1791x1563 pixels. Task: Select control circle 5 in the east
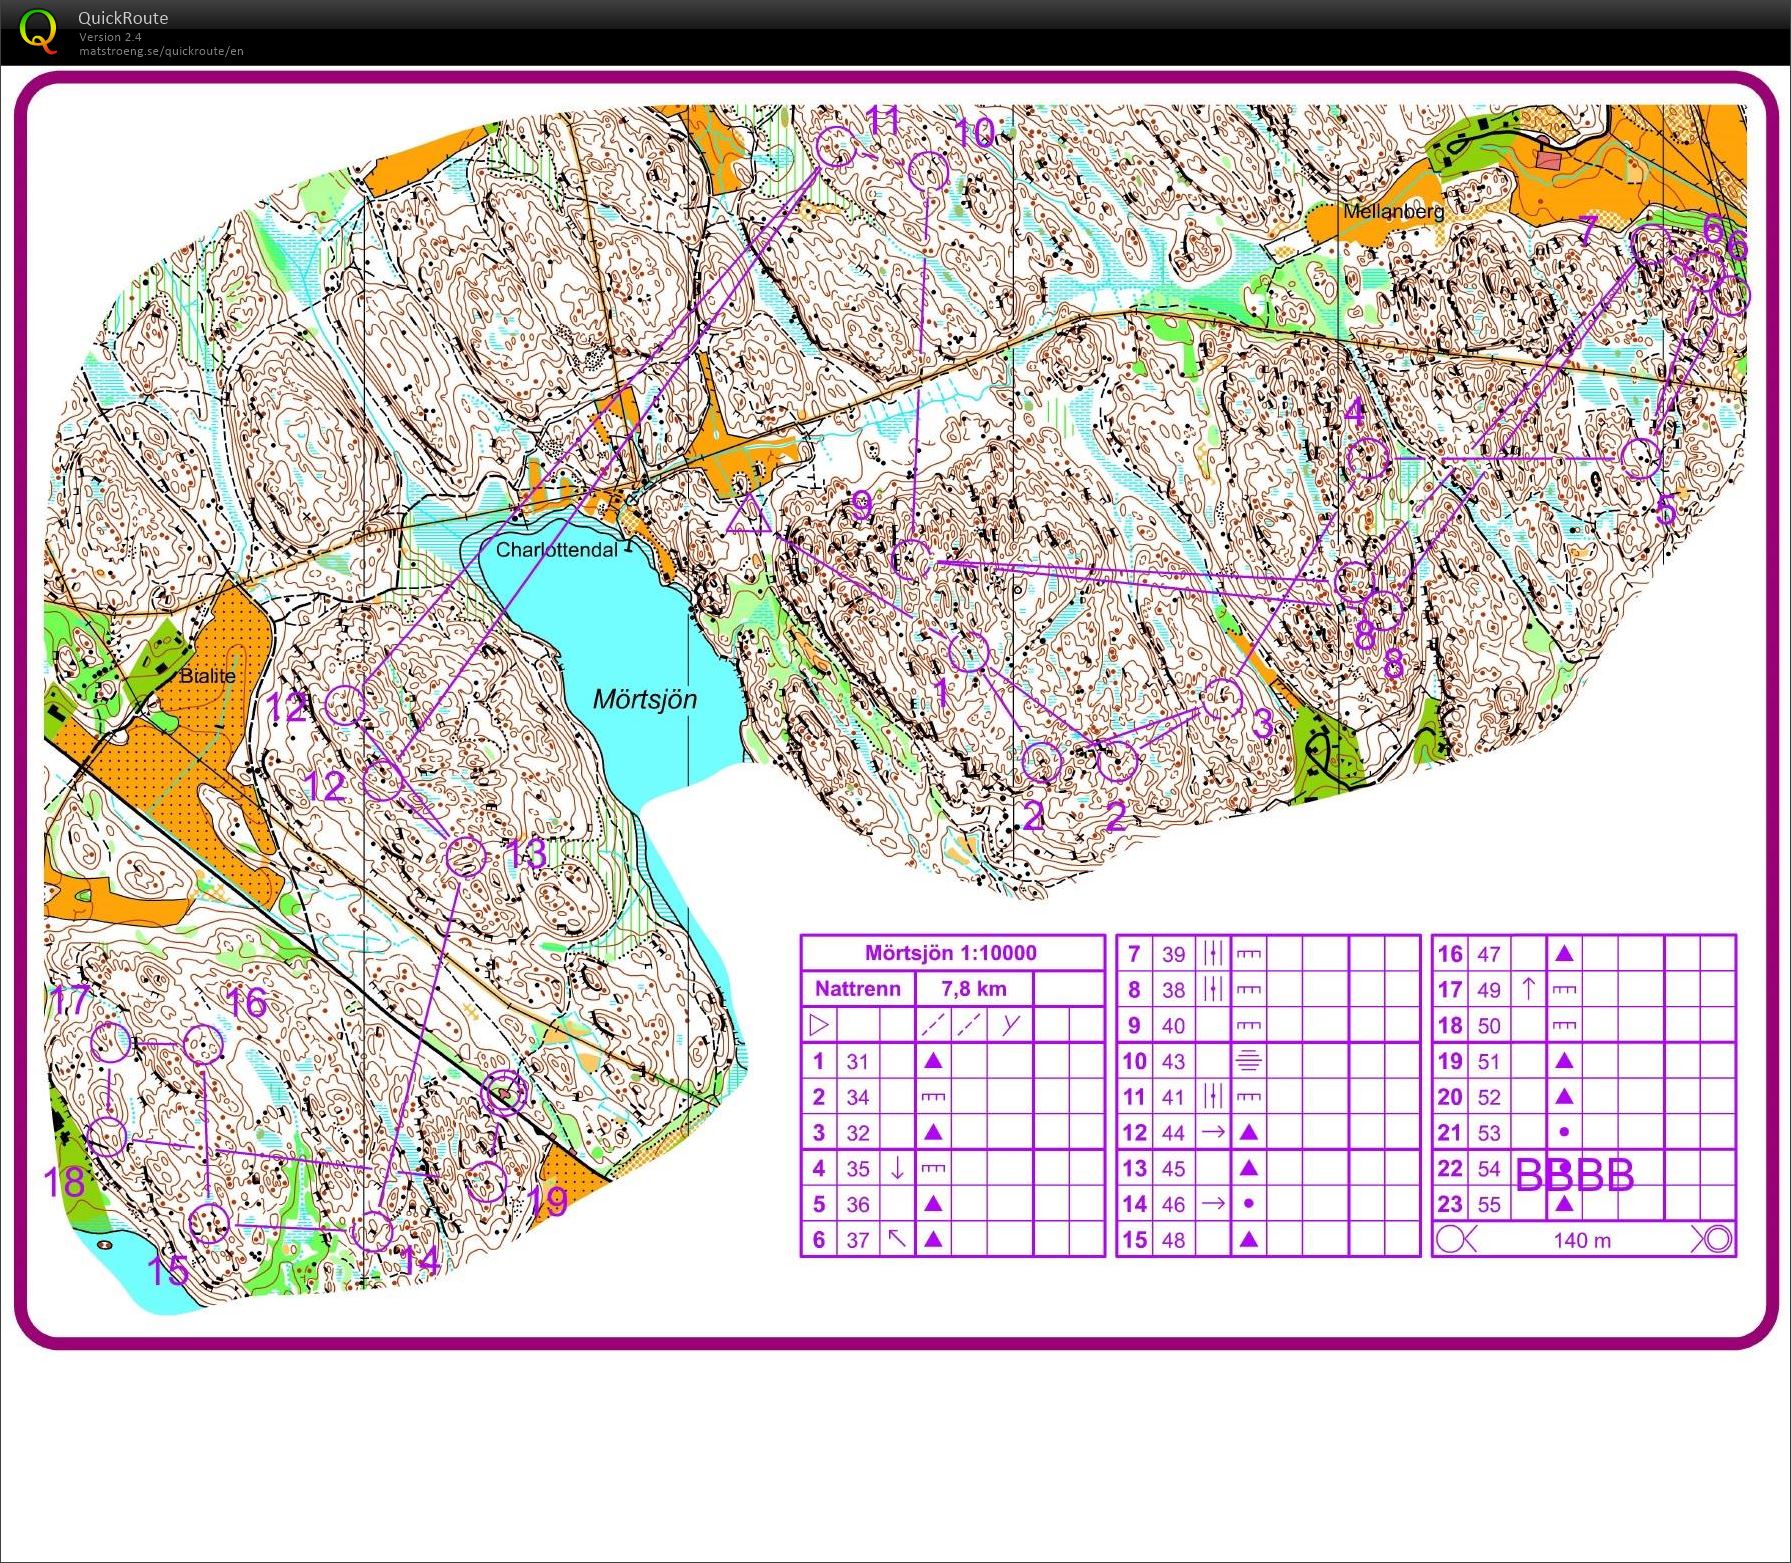(x=1640, y=458)
